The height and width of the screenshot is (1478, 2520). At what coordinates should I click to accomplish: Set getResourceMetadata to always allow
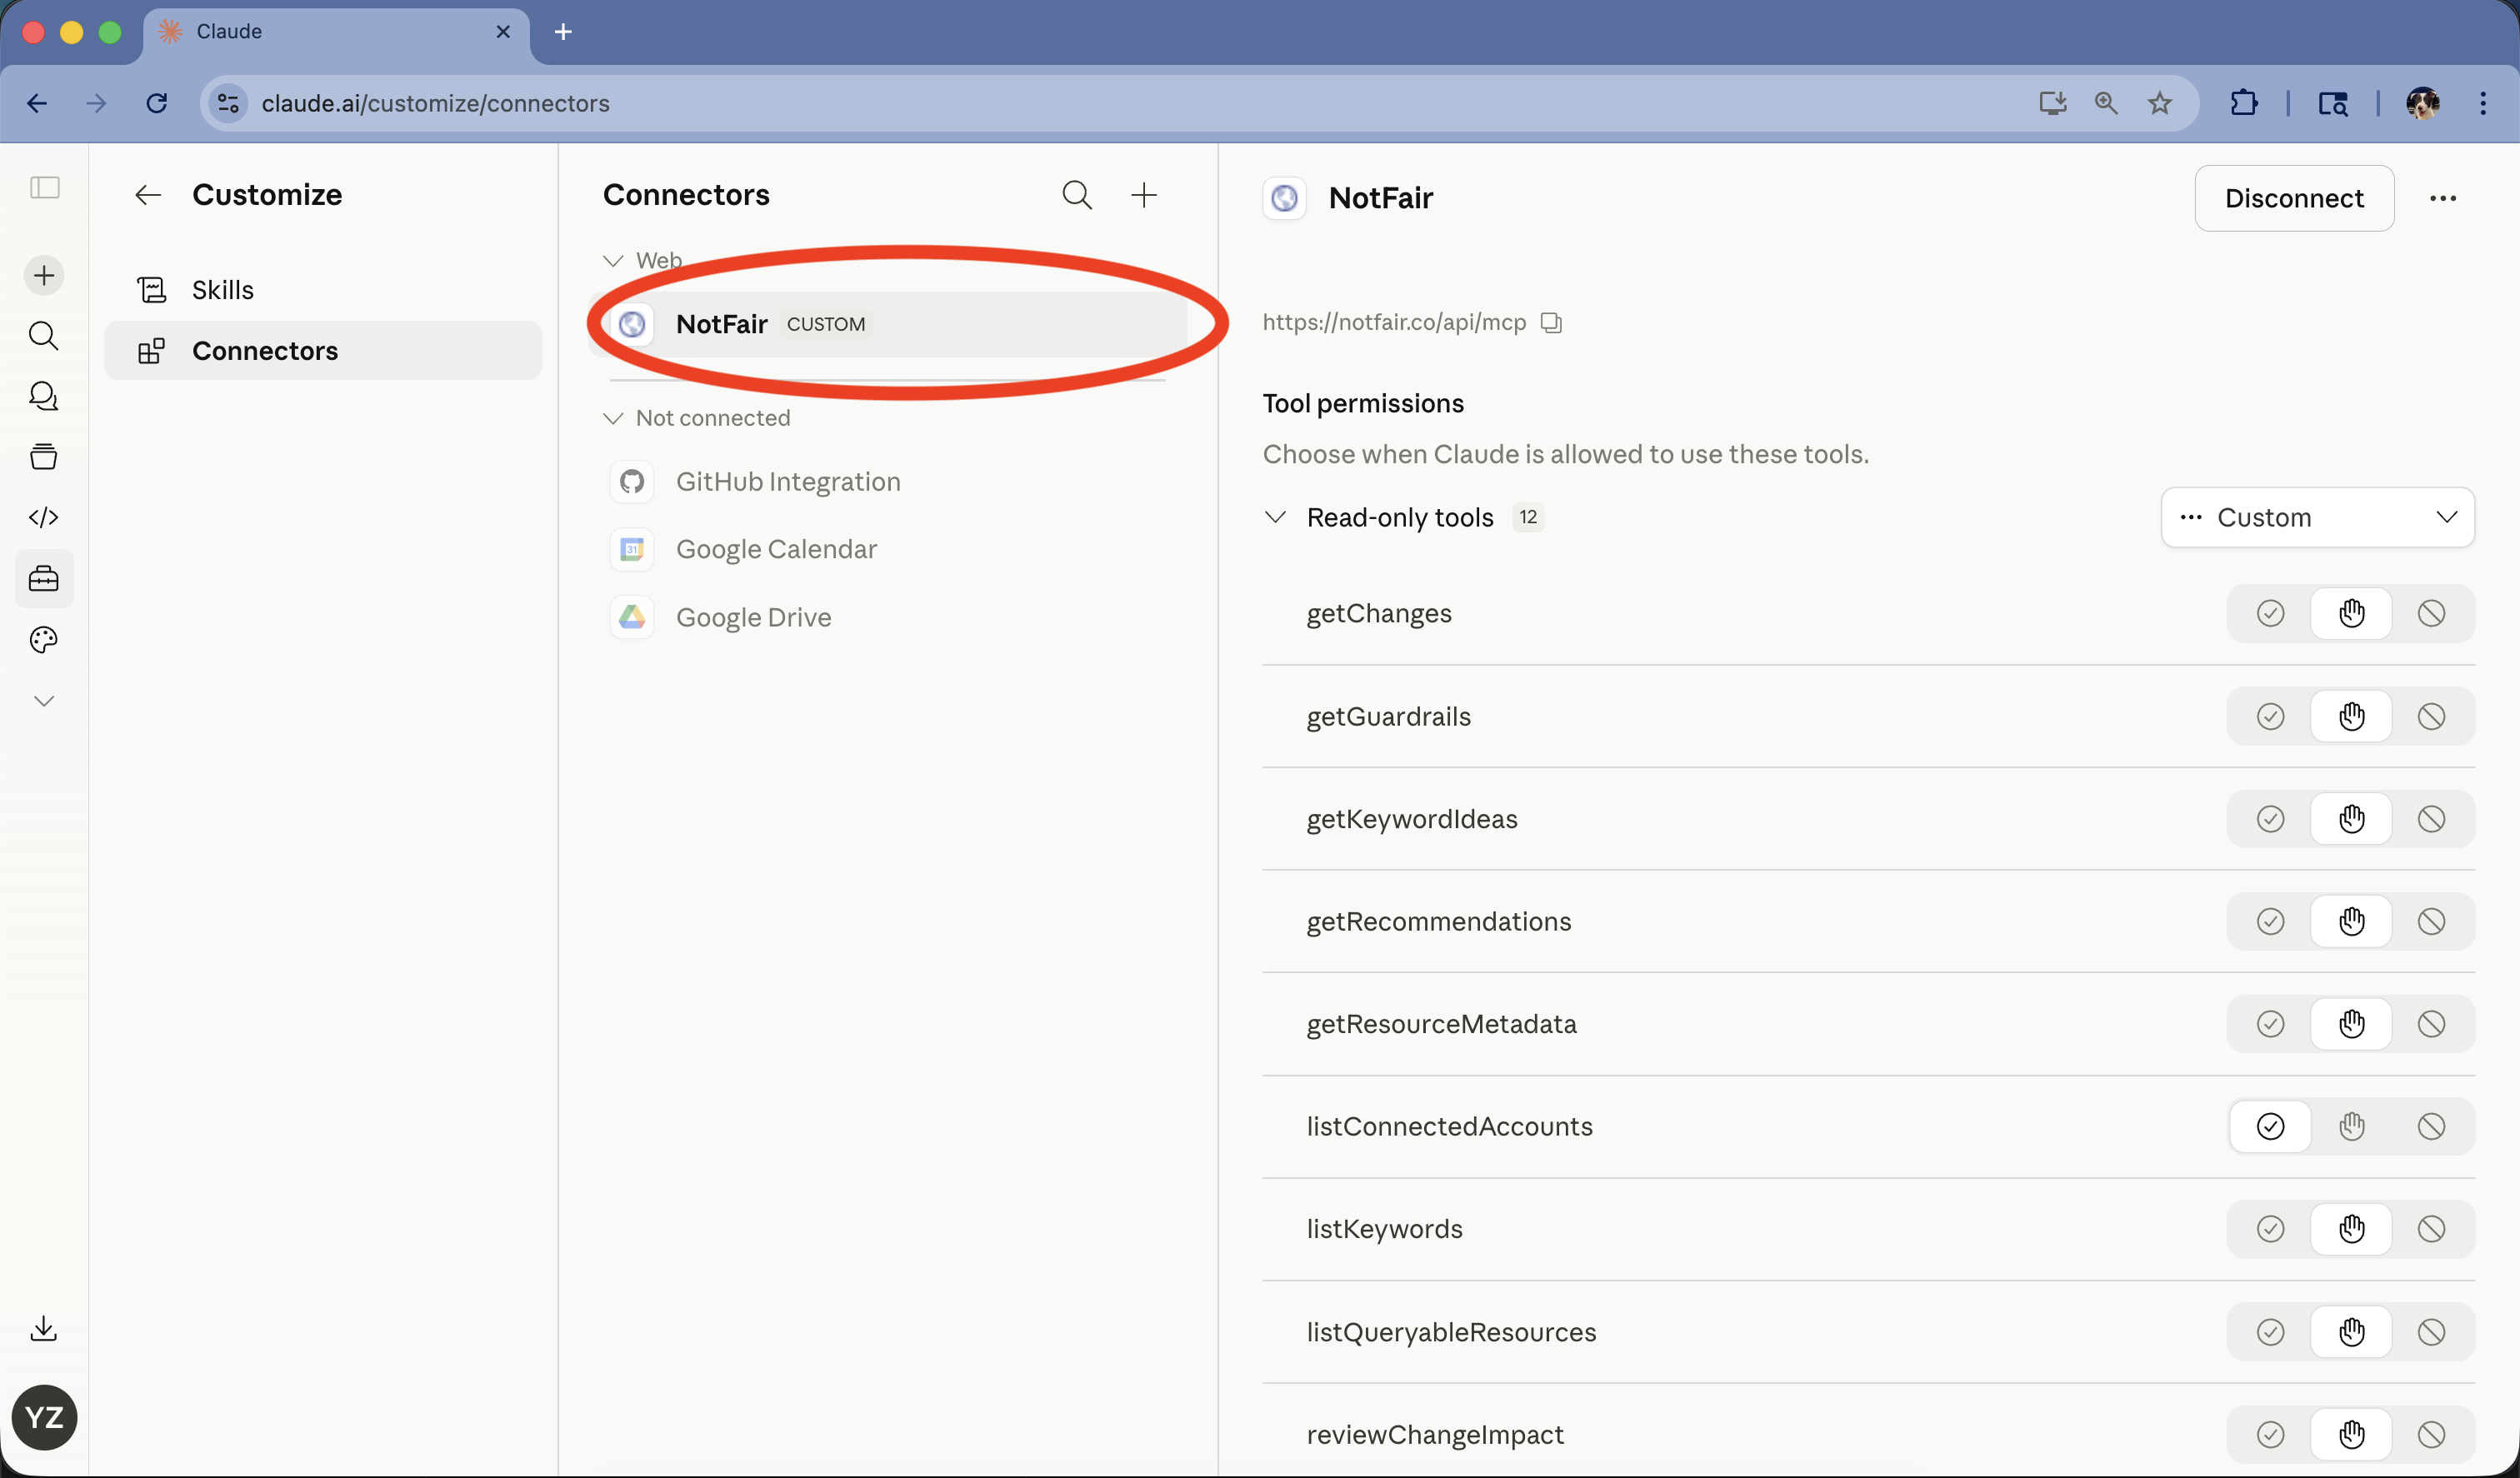click(2270, 1024)
